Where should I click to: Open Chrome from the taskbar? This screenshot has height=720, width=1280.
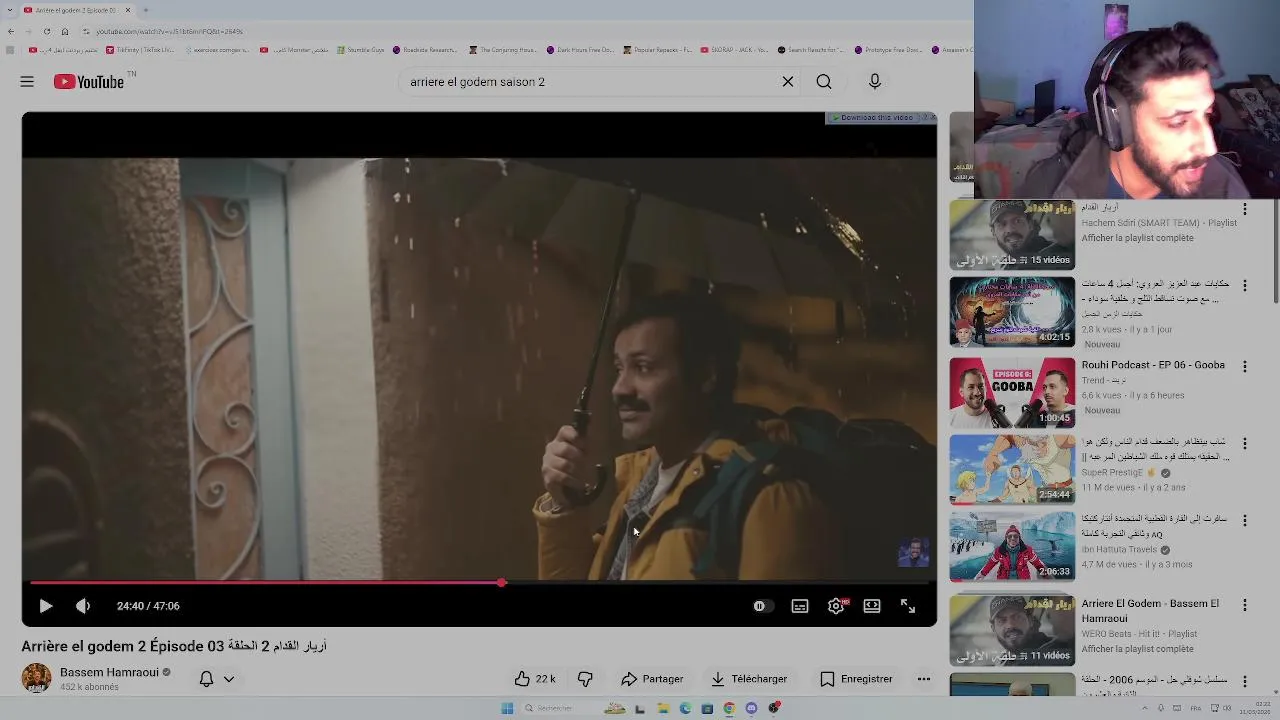point(729,708)
